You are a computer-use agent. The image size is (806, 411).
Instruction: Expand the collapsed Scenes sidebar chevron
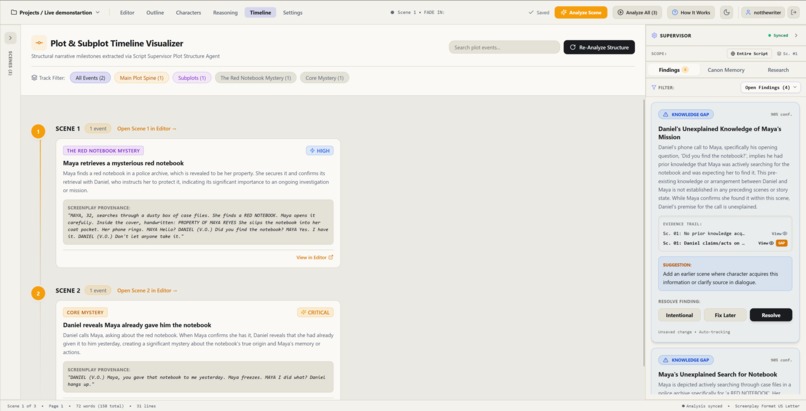click(x=10, y=38)
